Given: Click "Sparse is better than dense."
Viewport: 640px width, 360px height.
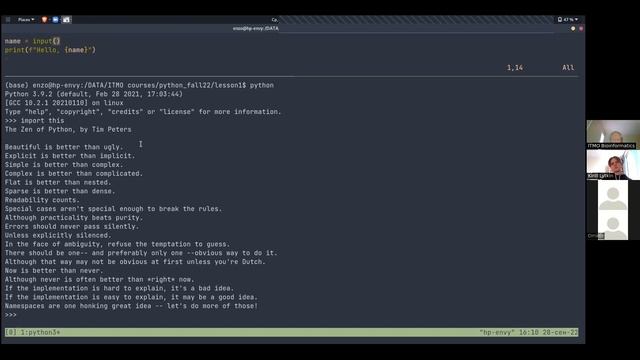Looking at the screenshot, I should (x=60, y=191).
